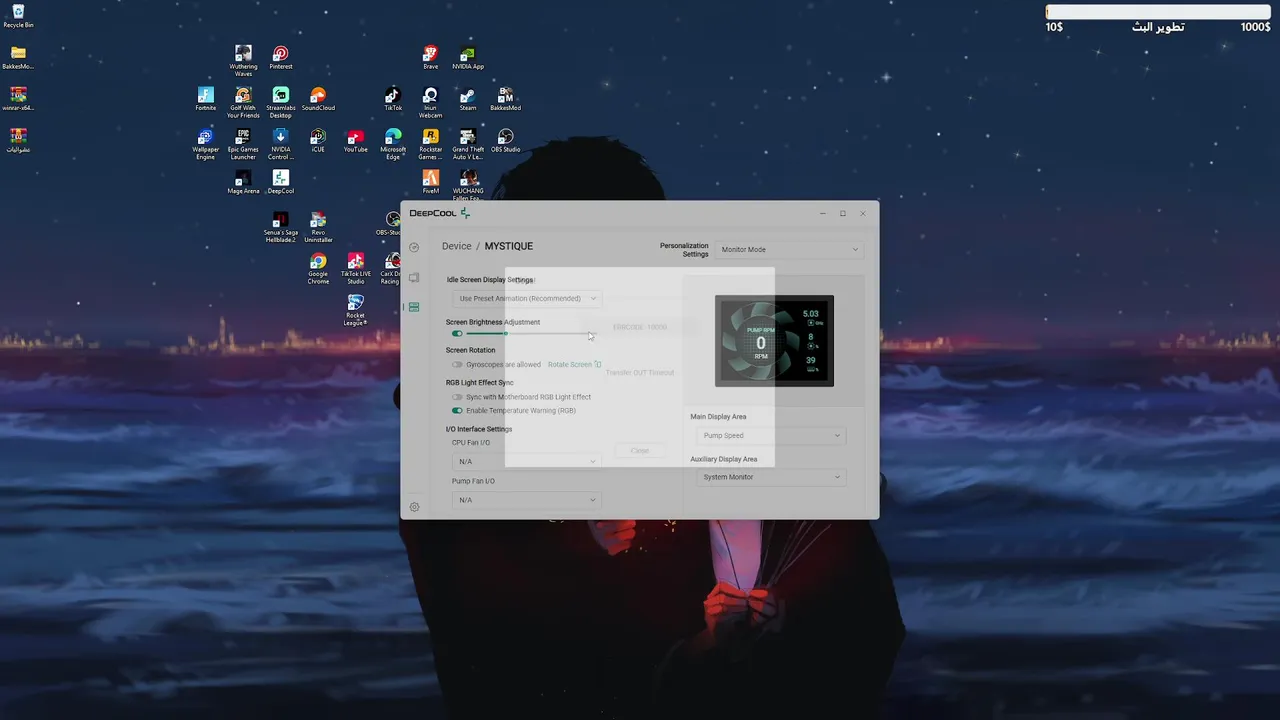Click the Device breadcrumb link
The image size is (1280, 720).
pyautogui.click(x=456, y=246)
